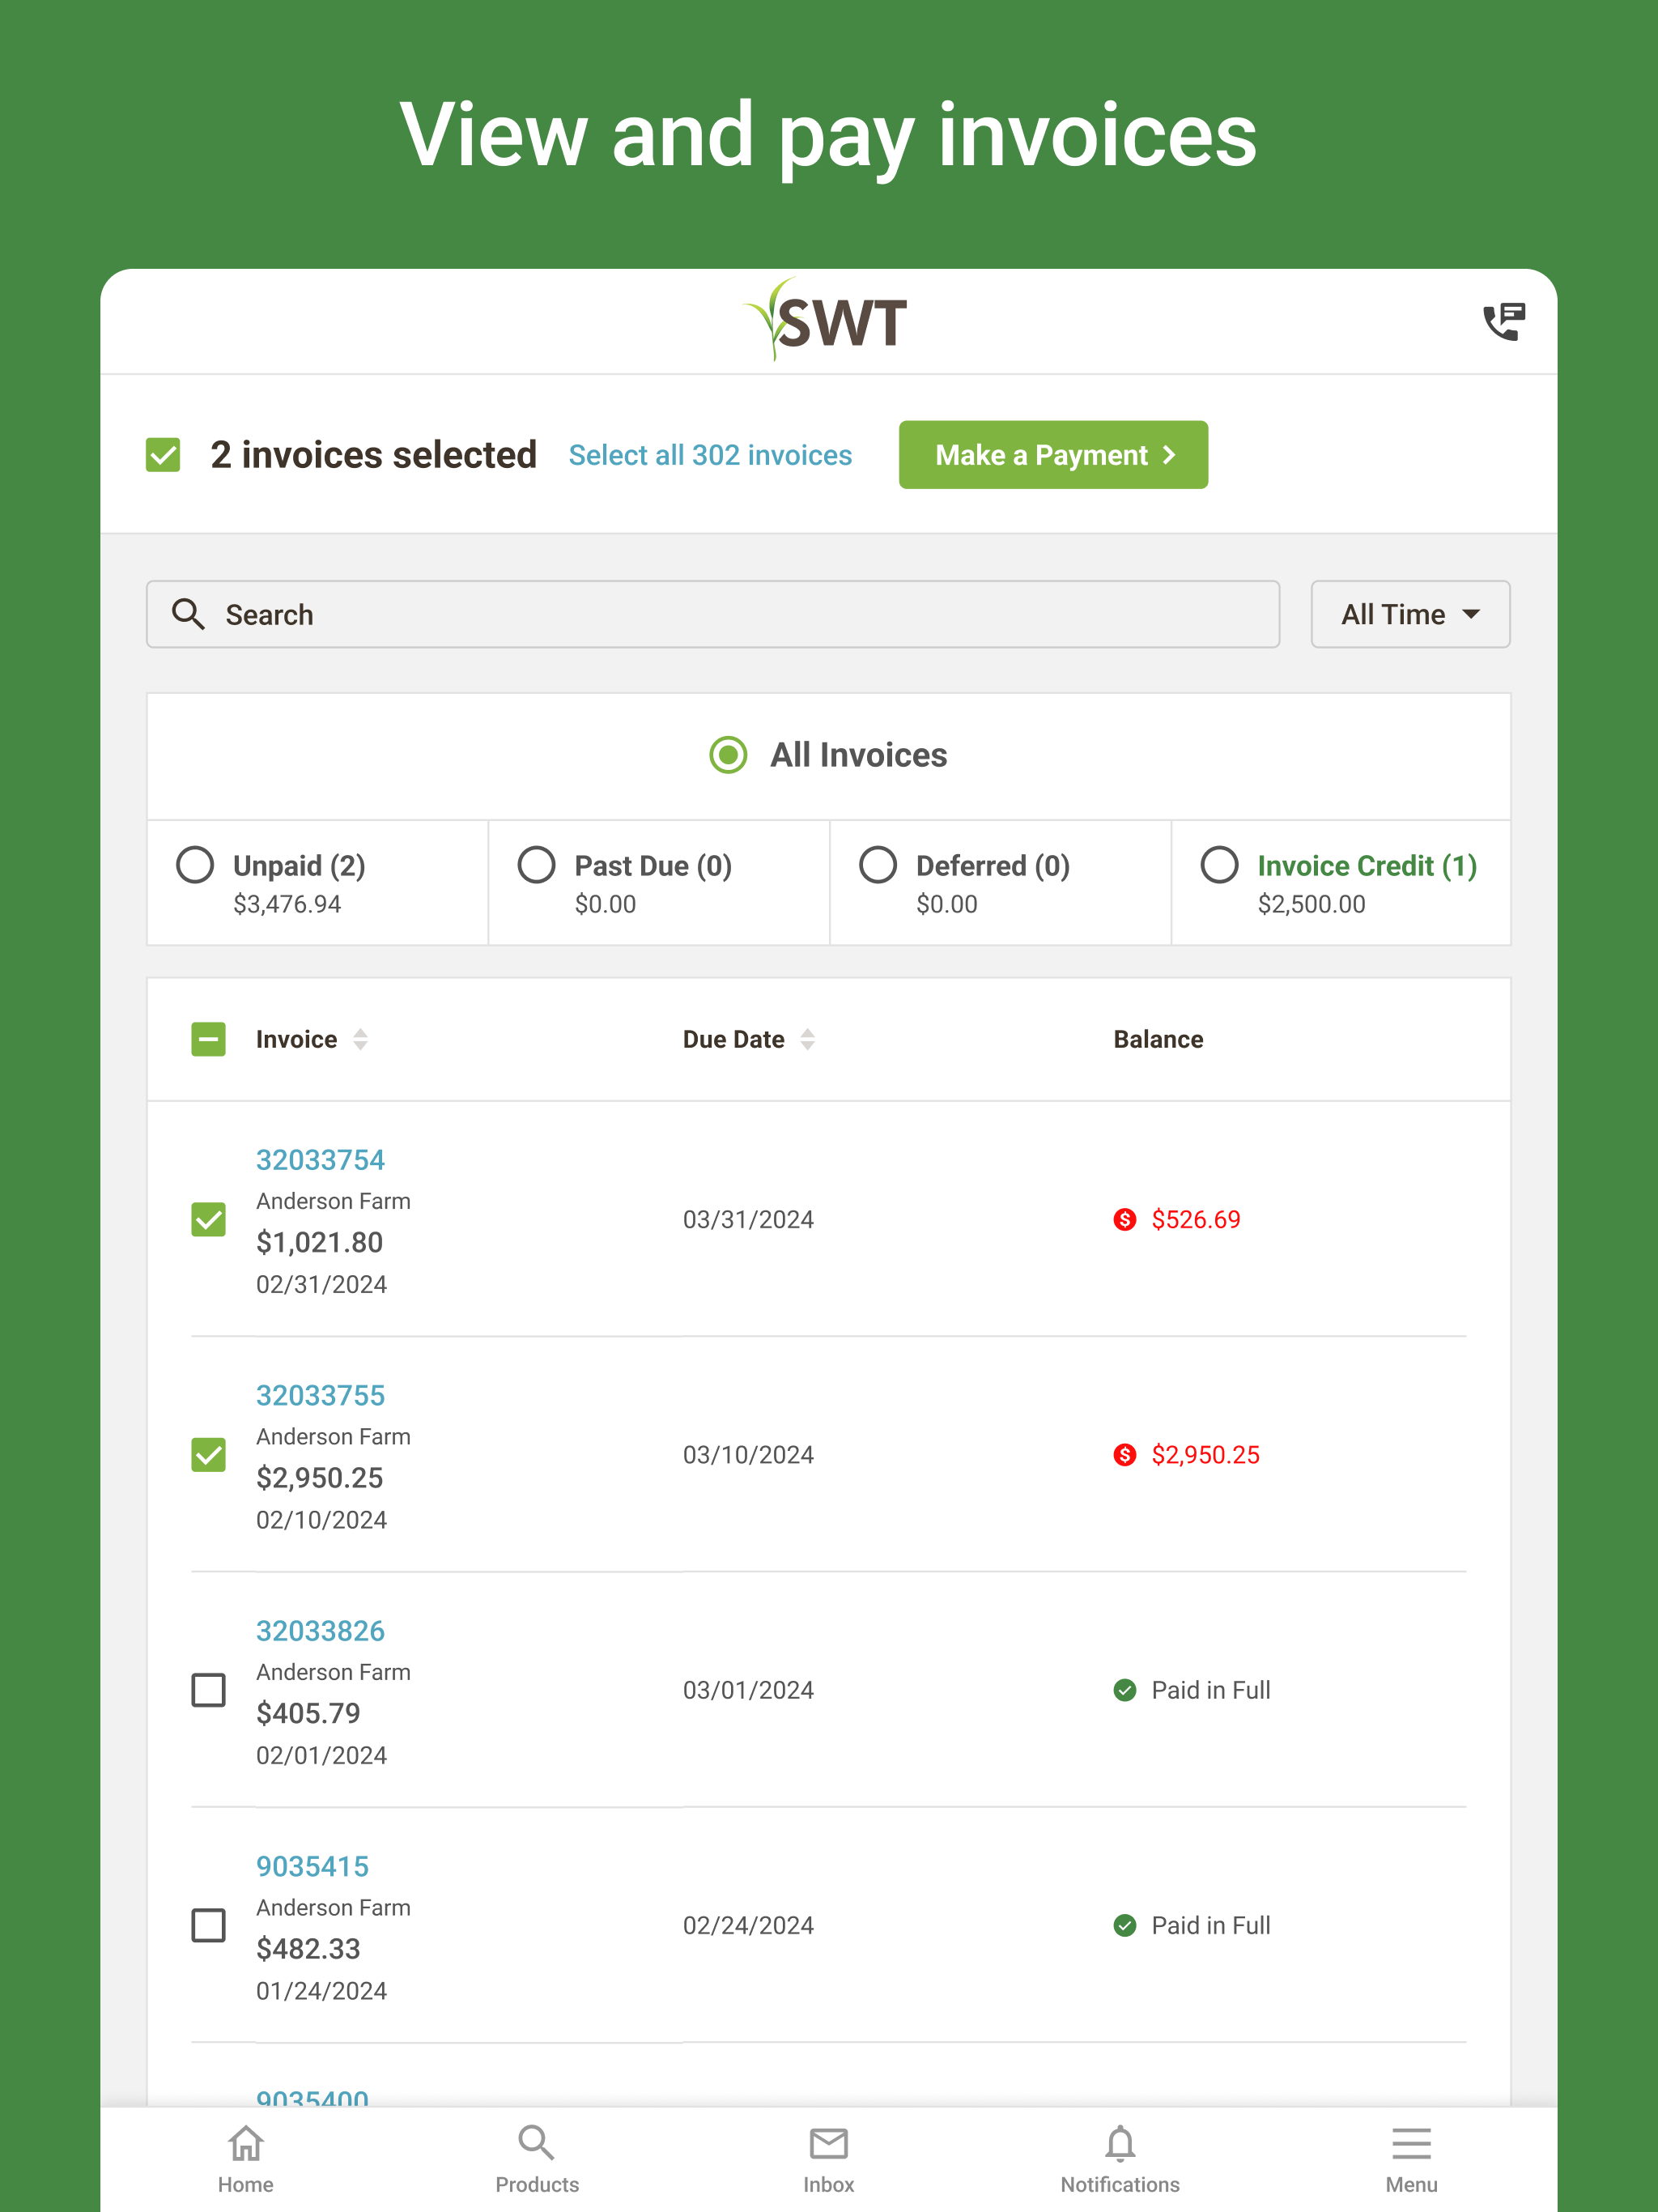Click the SWT logo
The image size is (1658, 2212).
click(x=826, y=319)
